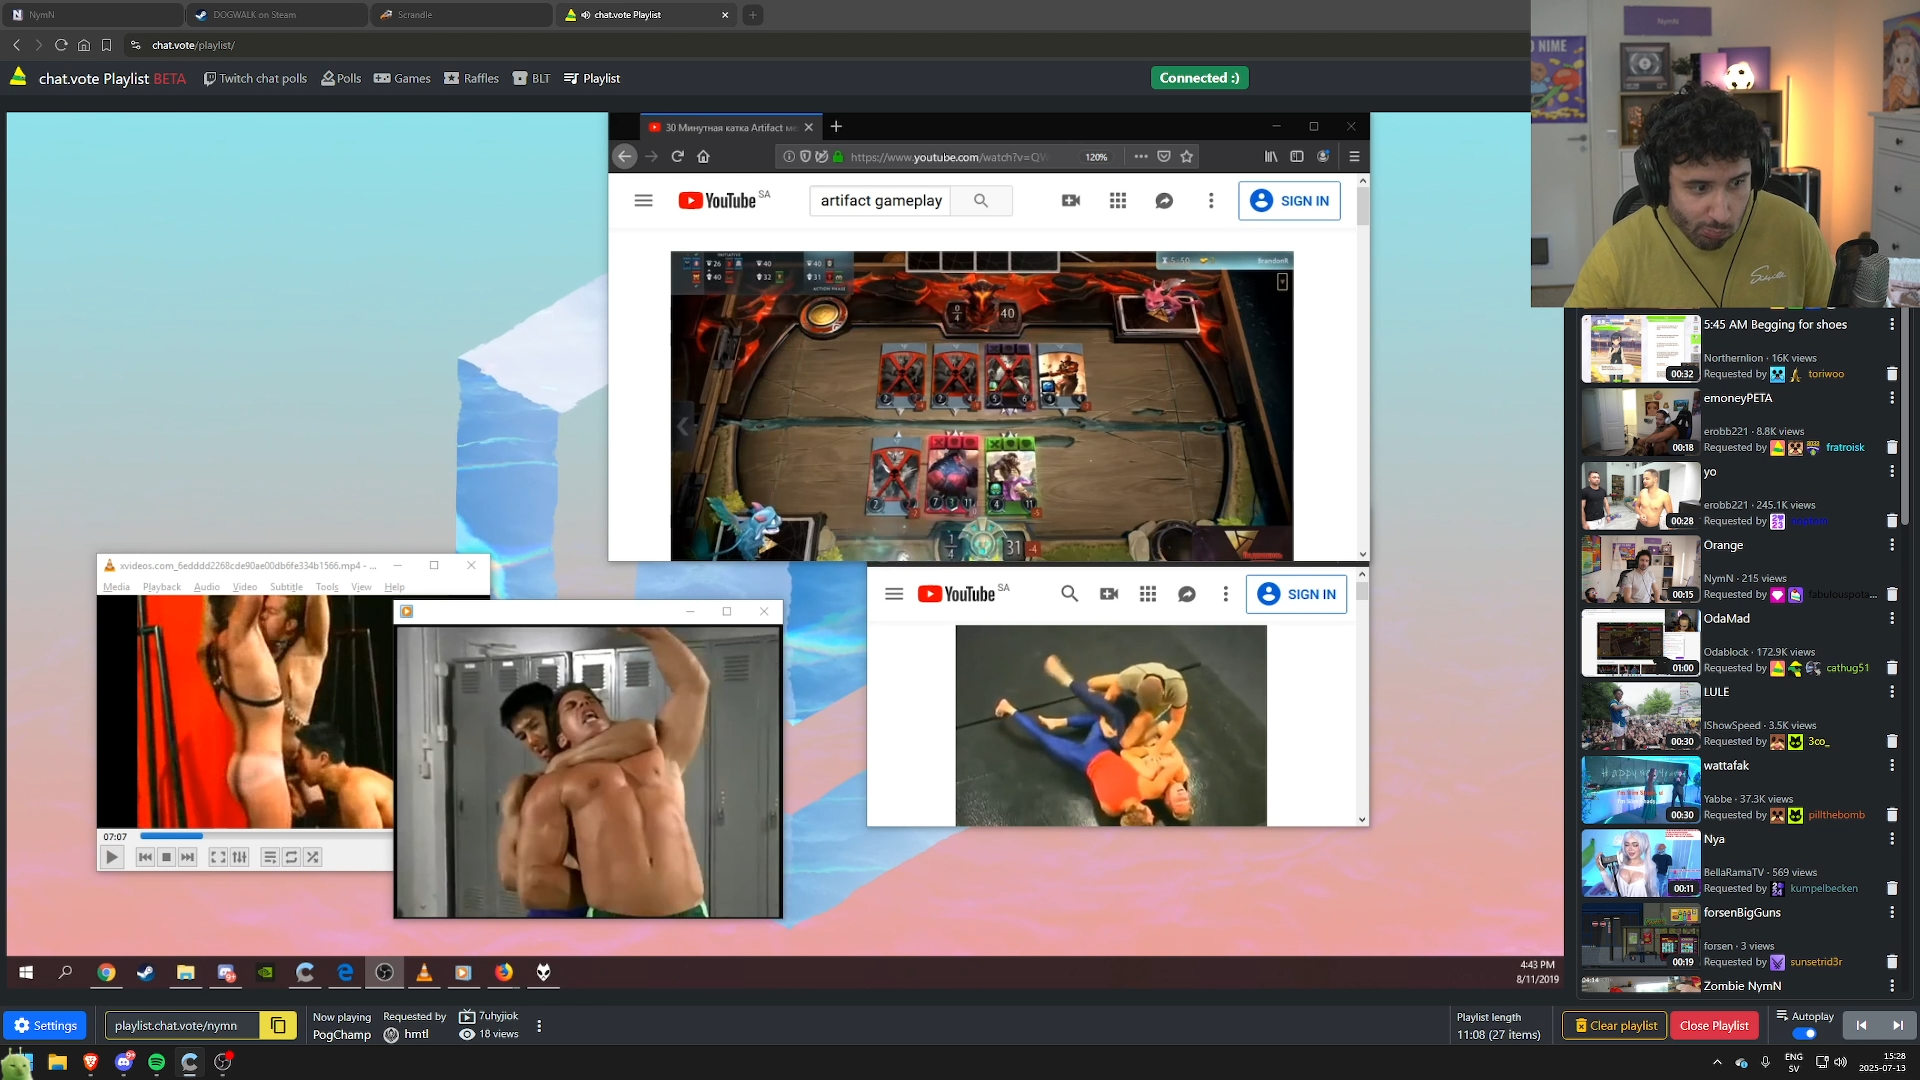The image size is (1920, 1080).
Task: Open Brave browser from the taskbar
Action: coord(91,1062)
